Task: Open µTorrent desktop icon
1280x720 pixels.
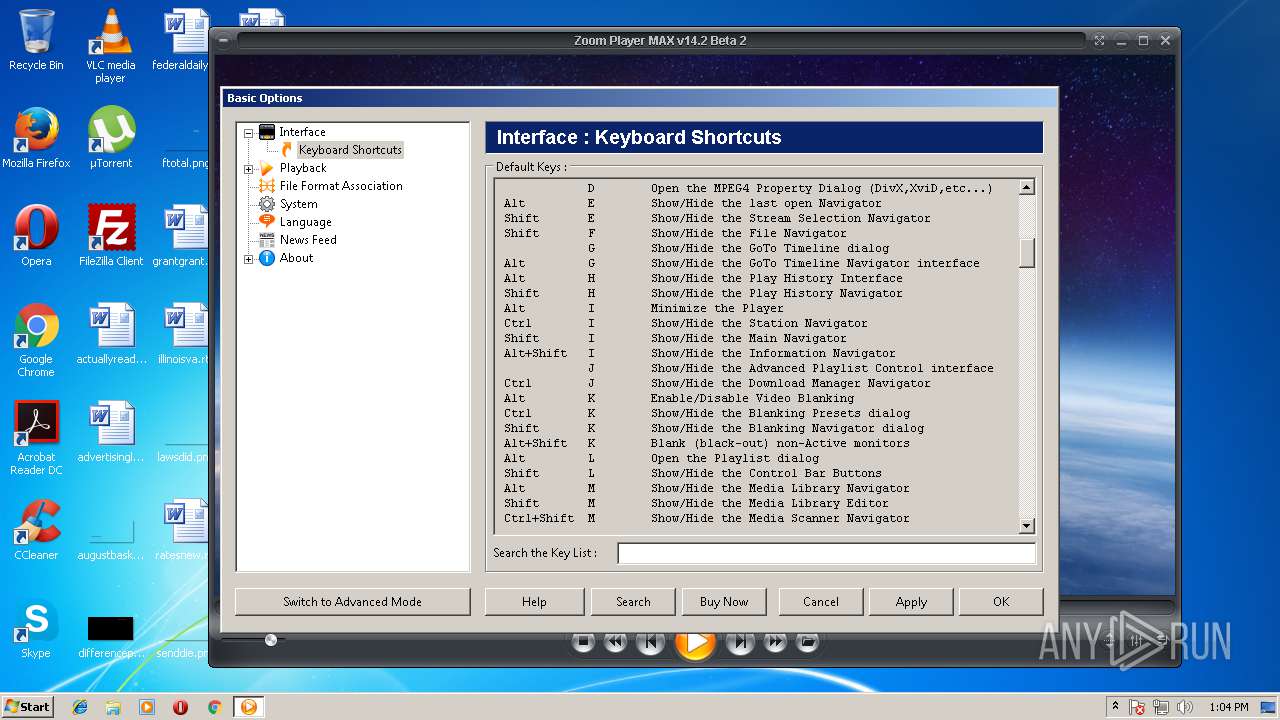Action: tap(110, 138)
